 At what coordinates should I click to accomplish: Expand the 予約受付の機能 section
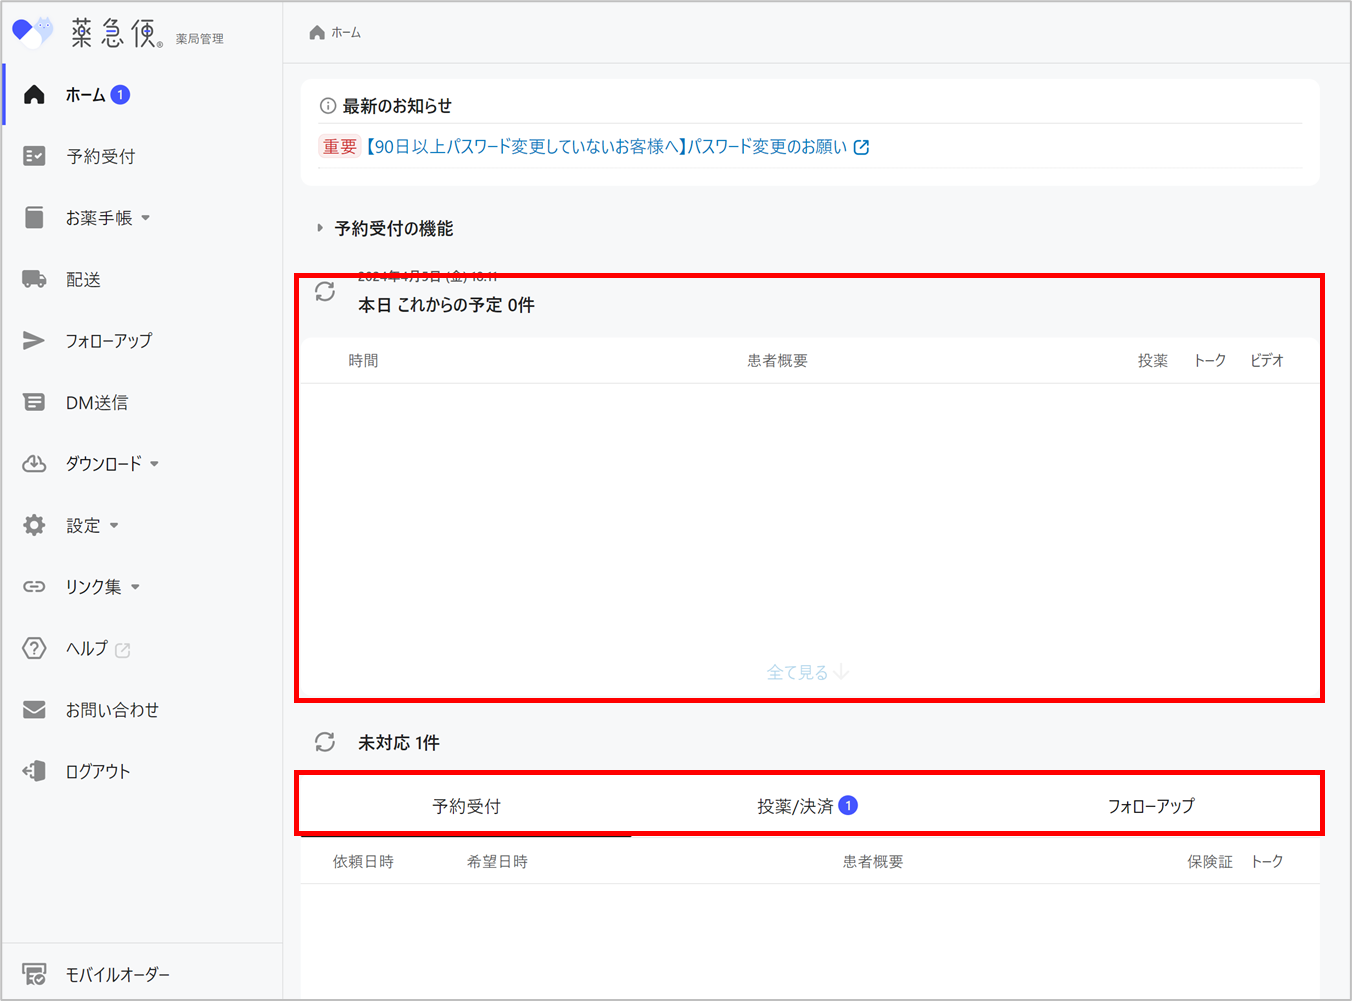pyautogui.click(x=319, y=227)
